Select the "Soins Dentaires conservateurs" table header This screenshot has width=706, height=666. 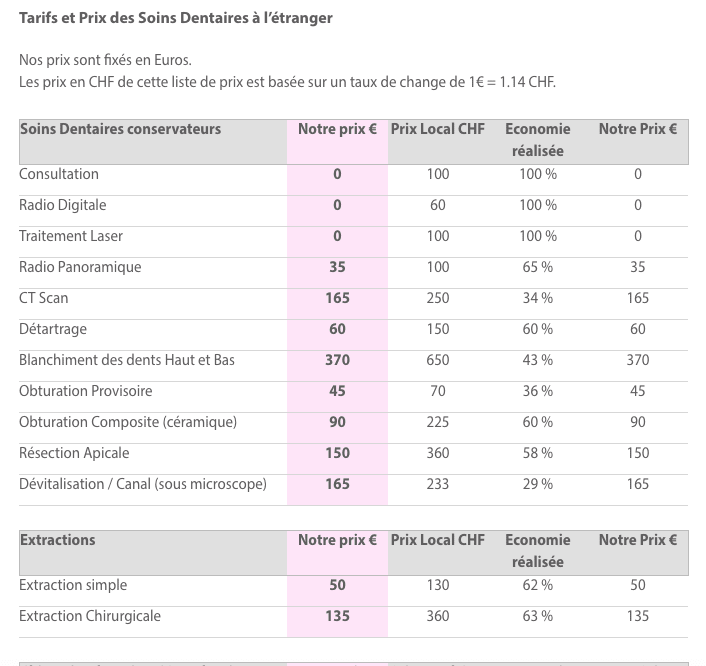pyautogui.click(x=120, y=129)
